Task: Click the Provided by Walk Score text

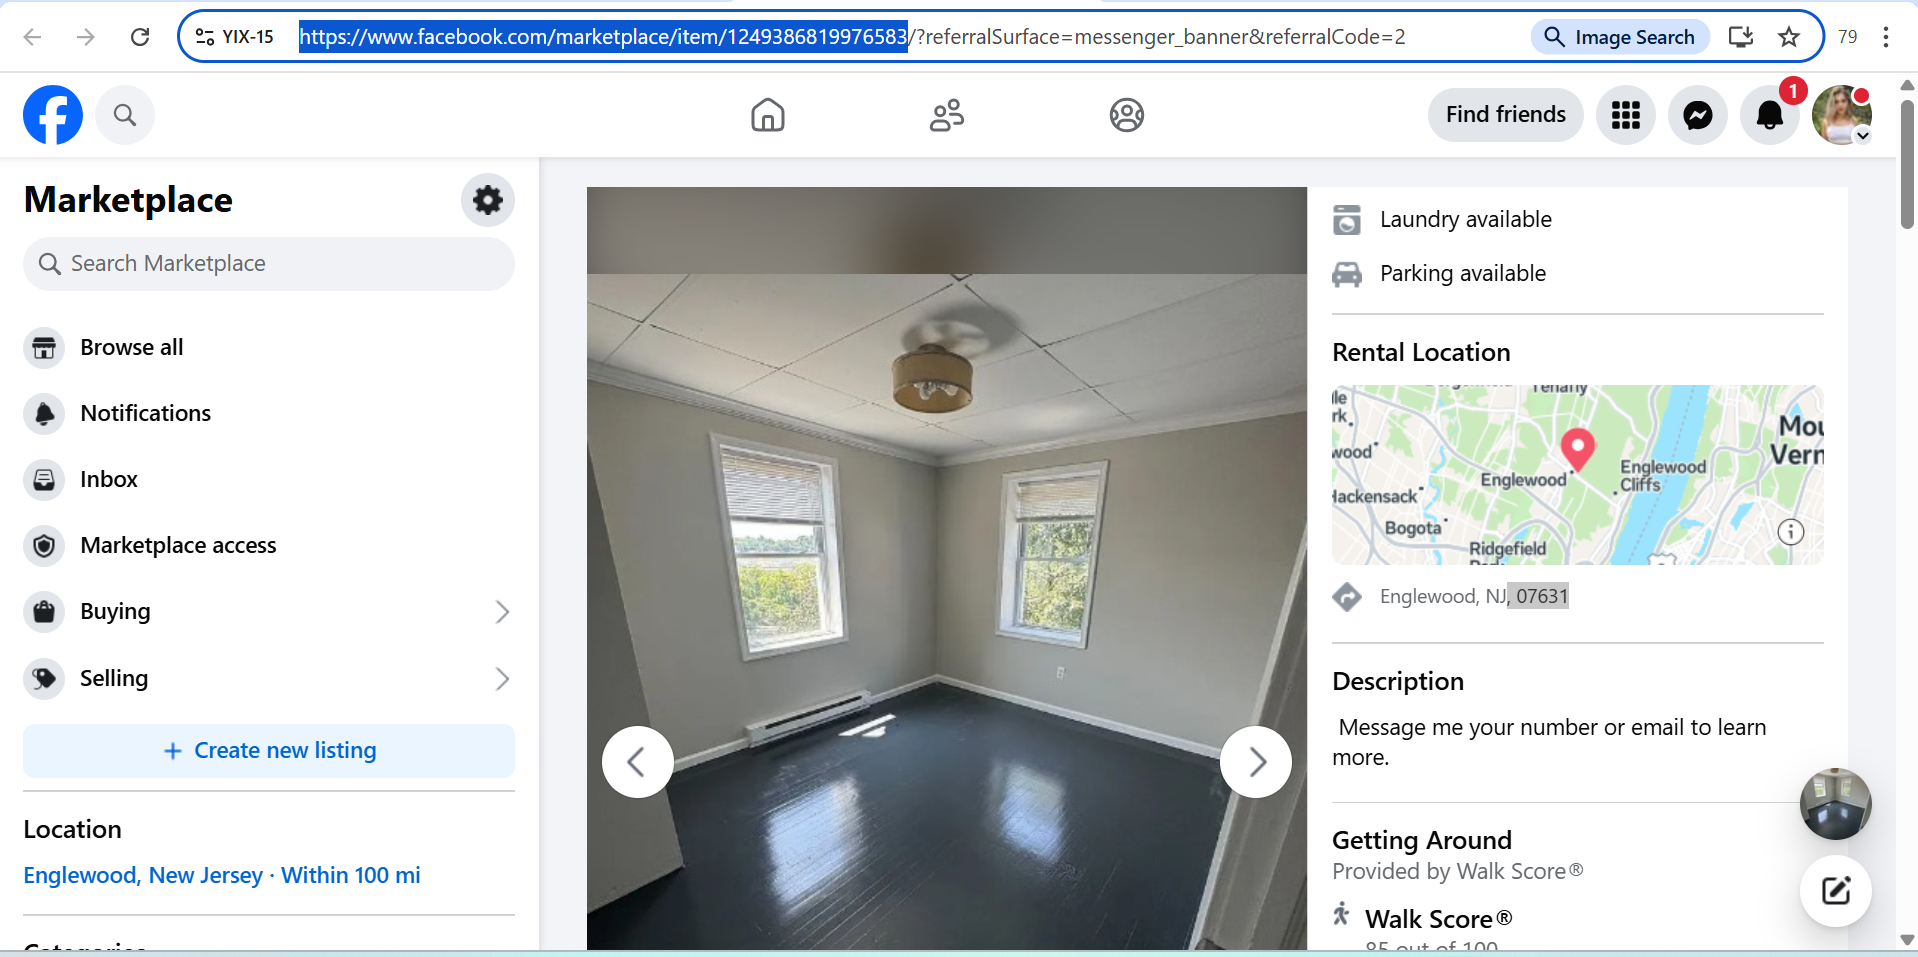Action: click(x=1458, y=872)
